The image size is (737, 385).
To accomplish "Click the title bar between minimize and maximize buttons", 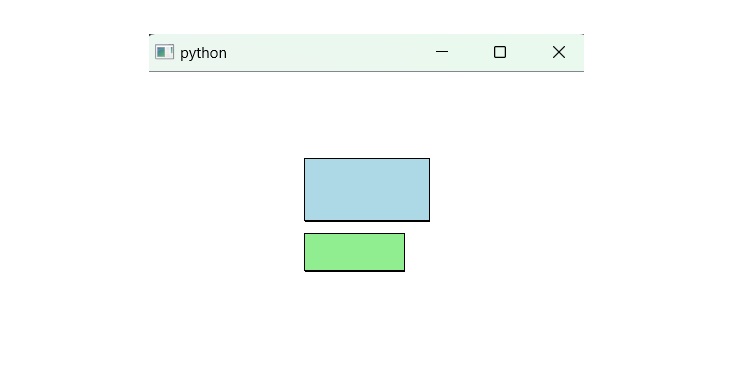I will point(471,52).
